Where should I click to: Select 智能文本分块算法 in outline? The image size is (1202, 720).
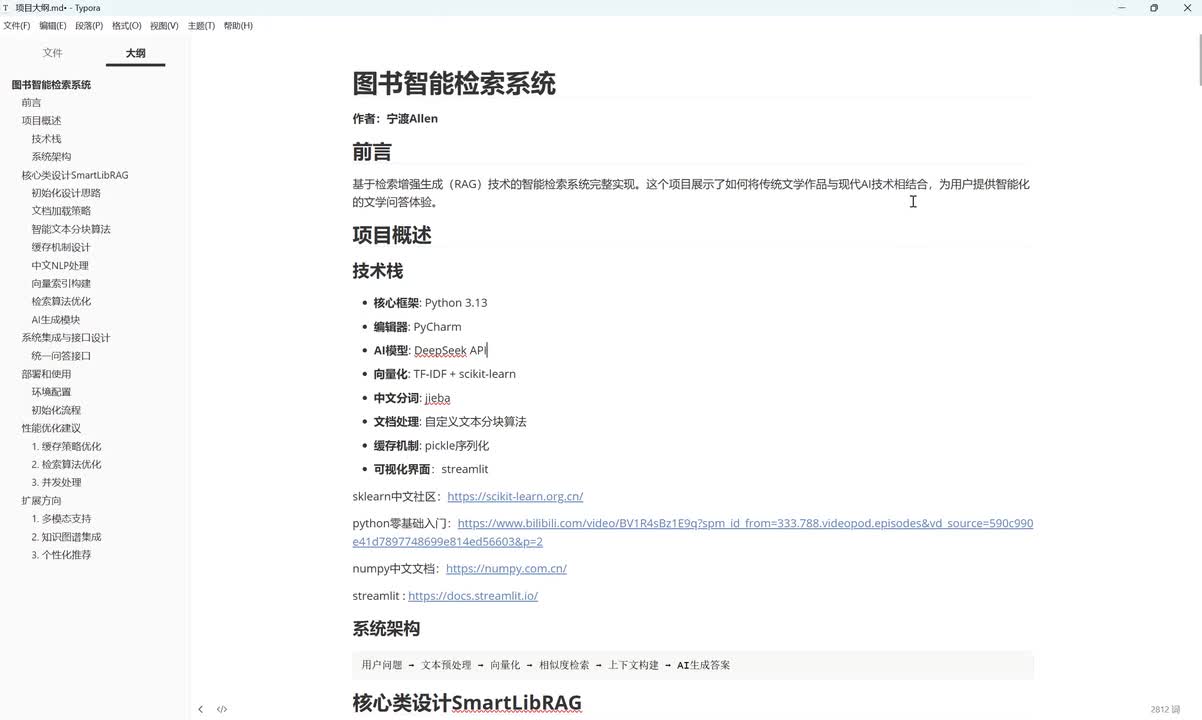click(x=71, y=229)
